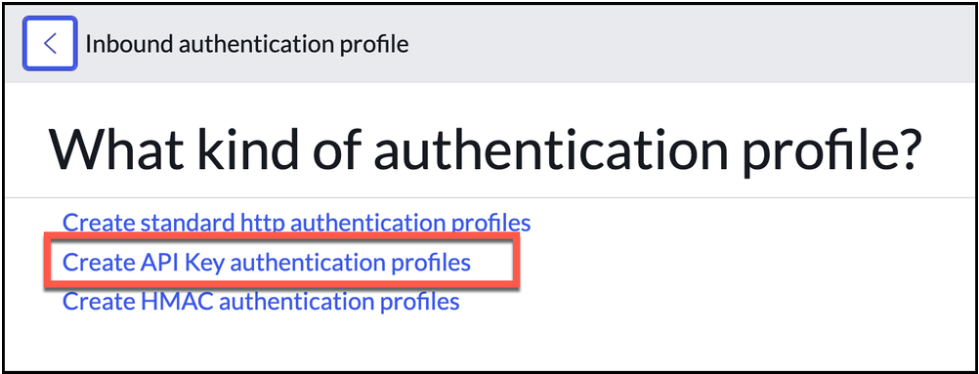Choose Create HMAC authentication profiles link
Image resolution: width=979 pixels, height=374 pixels.
(x=261, y=302)
